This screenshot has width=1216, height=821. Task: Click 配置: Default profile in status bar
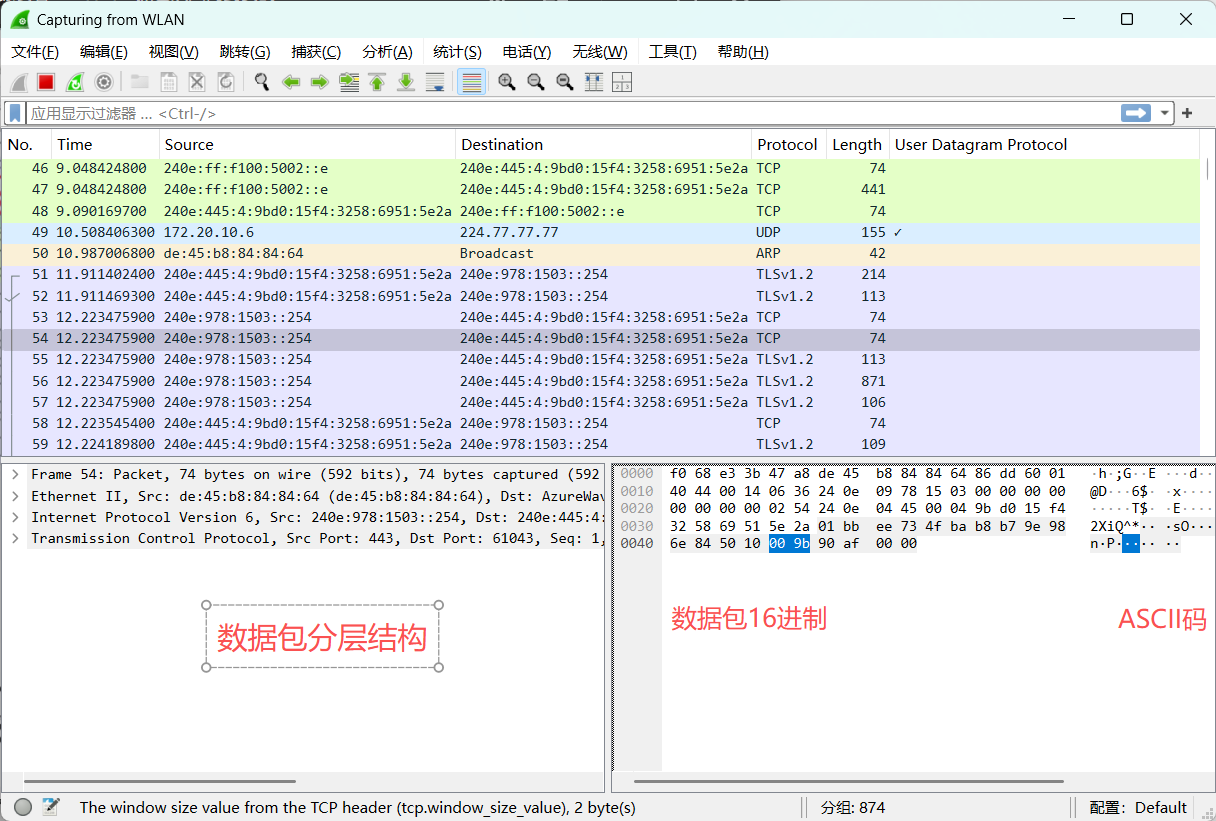tap(1138, 807)
